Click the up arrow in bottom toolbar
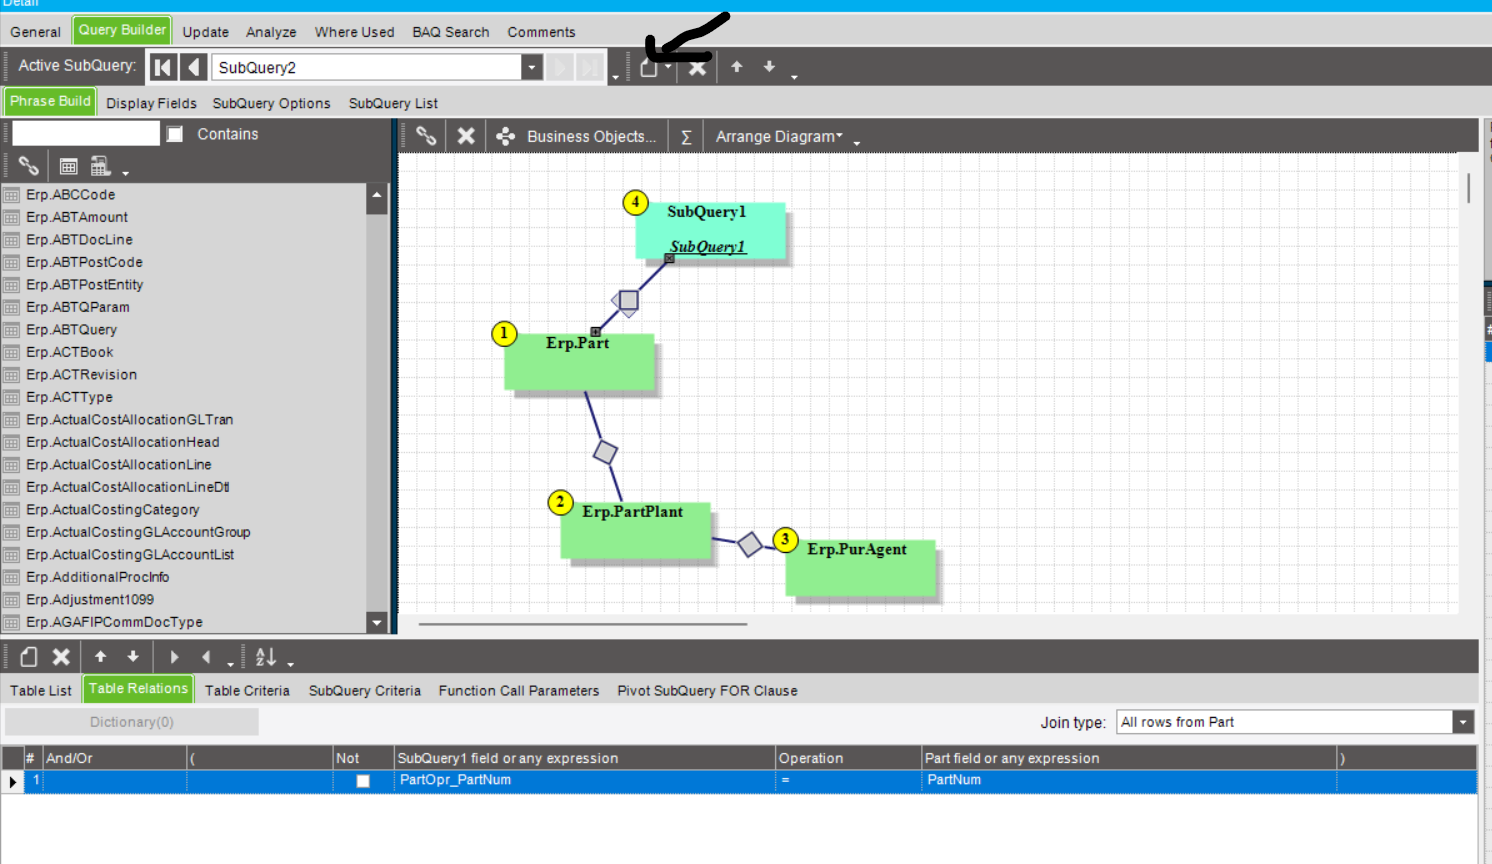Screen dimensions: 1492x864 tap(100, 657)
